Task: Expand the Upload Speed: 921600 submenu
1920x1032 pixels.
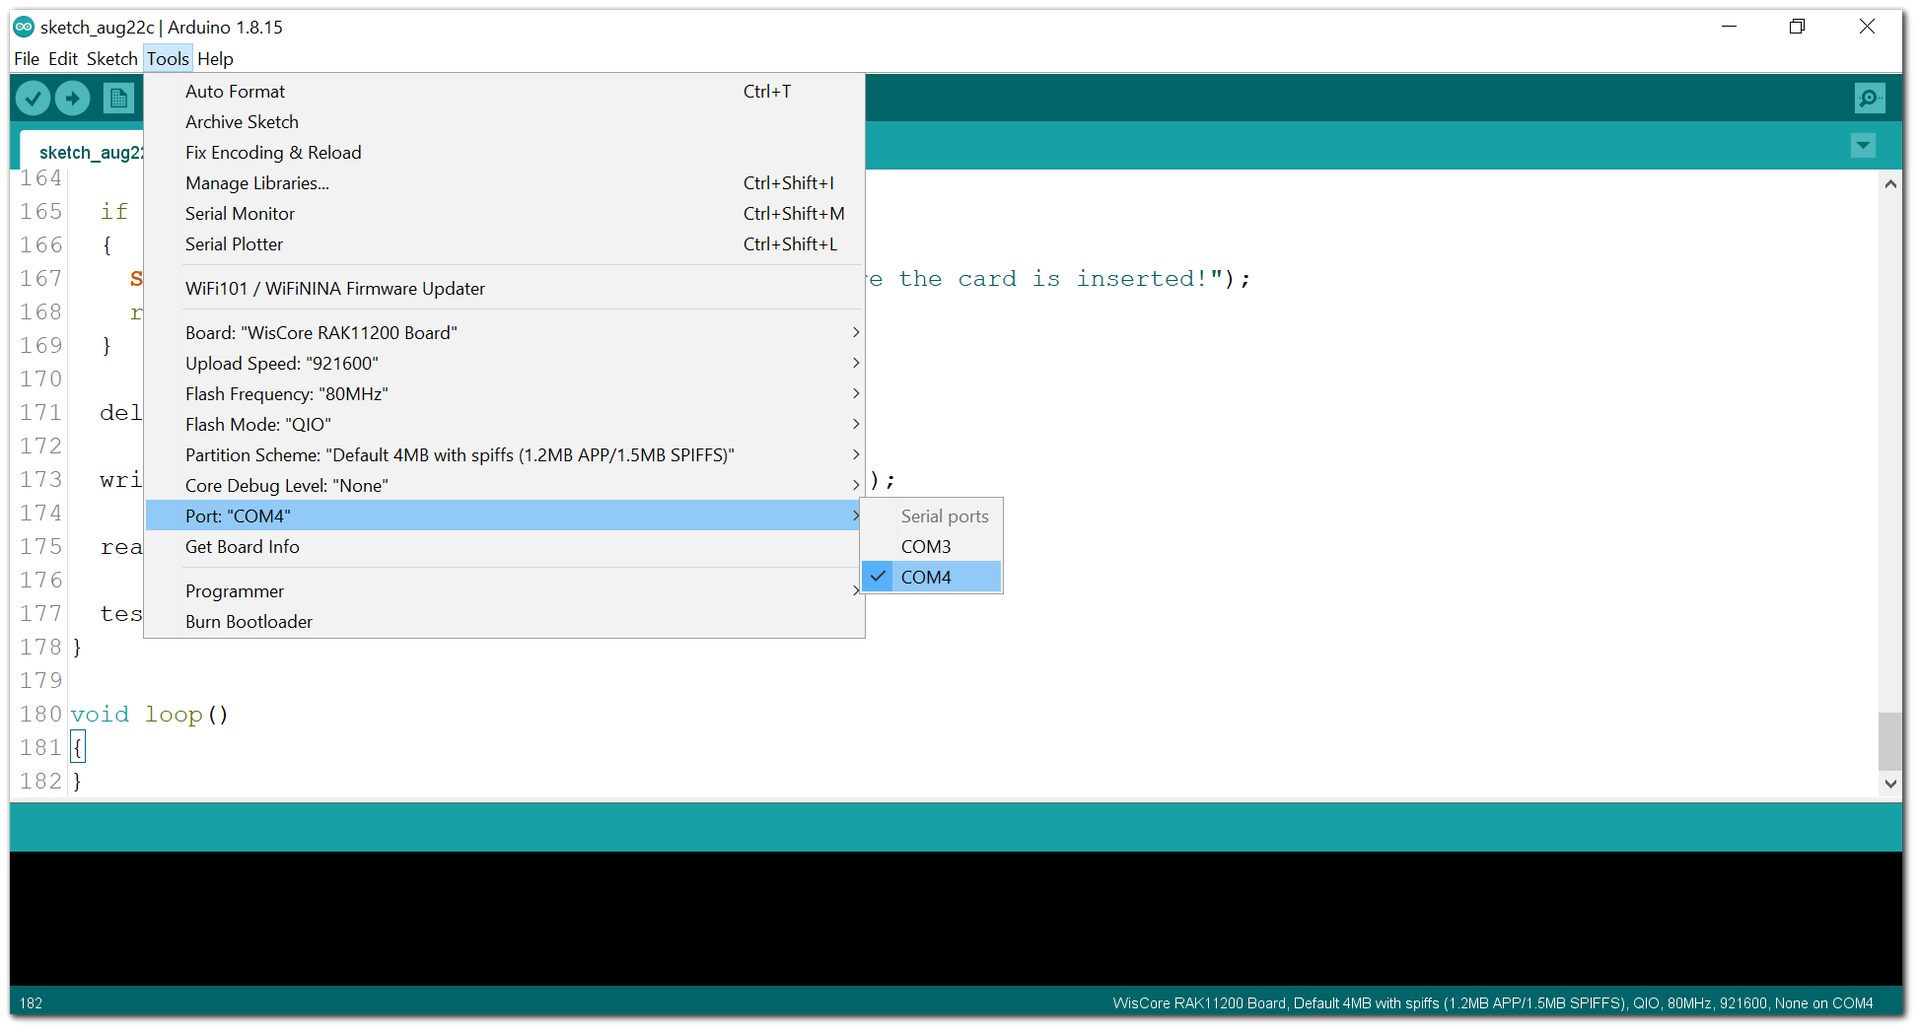Action: pyautogui.click(x=504, y=363)
